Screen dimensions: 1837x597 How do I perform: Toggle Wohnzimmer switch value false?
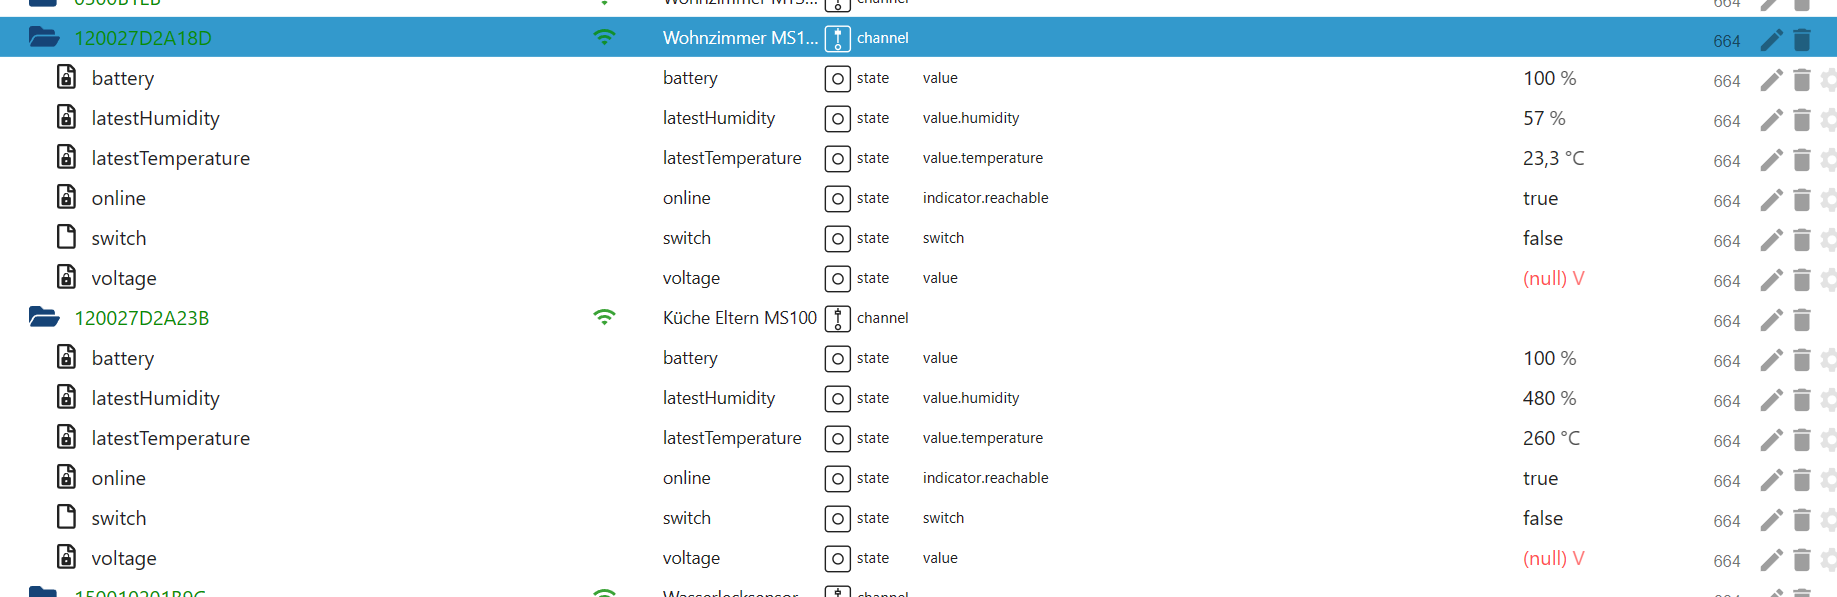pos(1542,238)
